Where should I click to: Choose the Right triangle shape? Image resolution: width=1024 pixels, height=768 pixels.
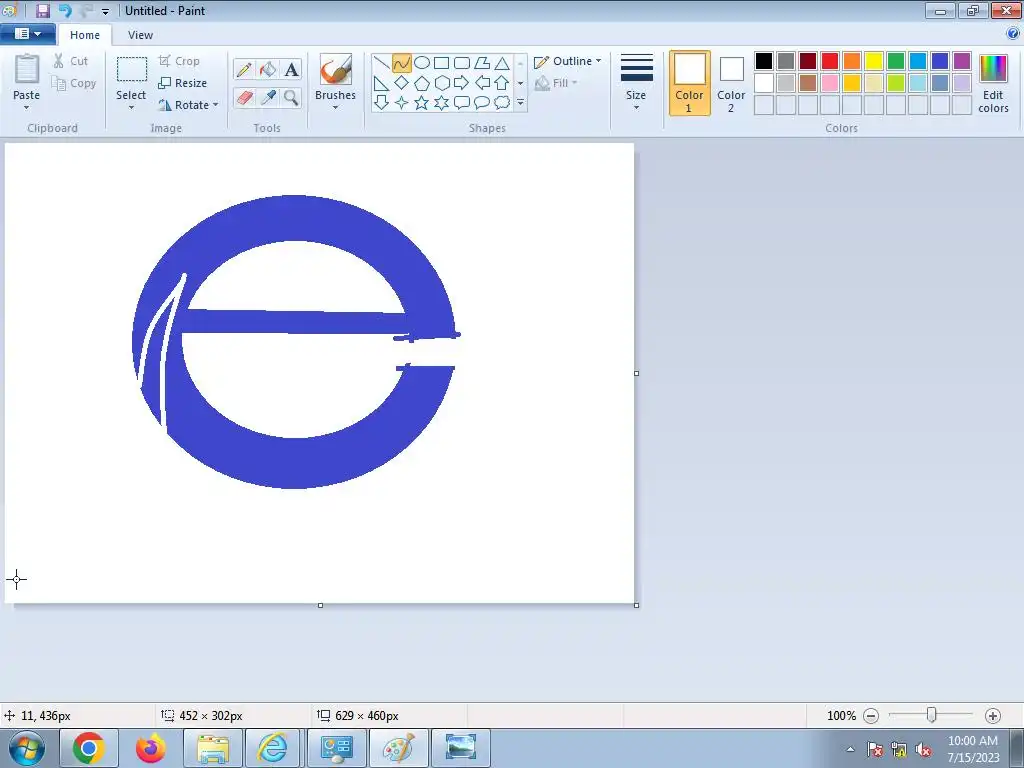tap(381, 83)
